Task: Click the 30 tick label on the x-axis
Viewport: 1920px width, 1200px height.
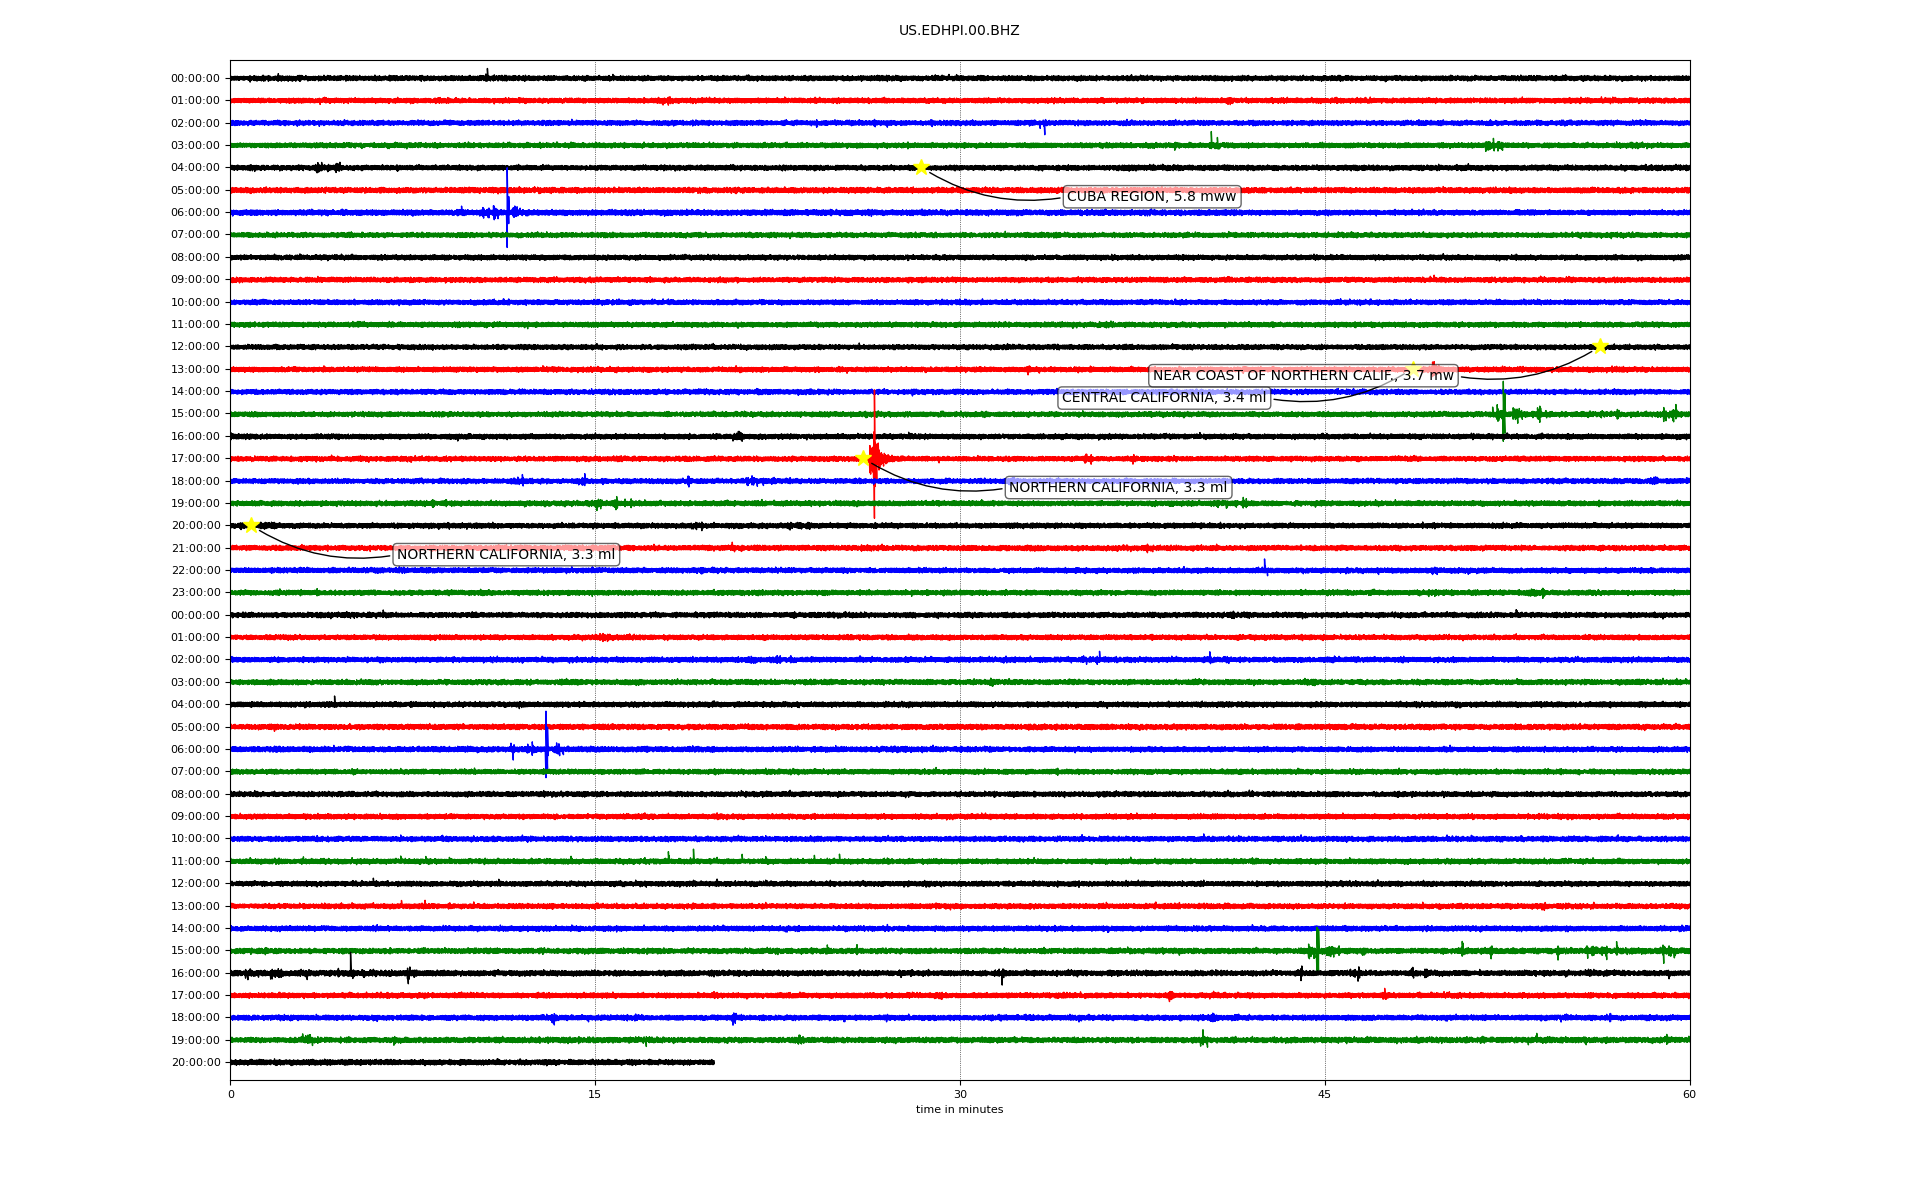Action: [x=960, y=1094]
